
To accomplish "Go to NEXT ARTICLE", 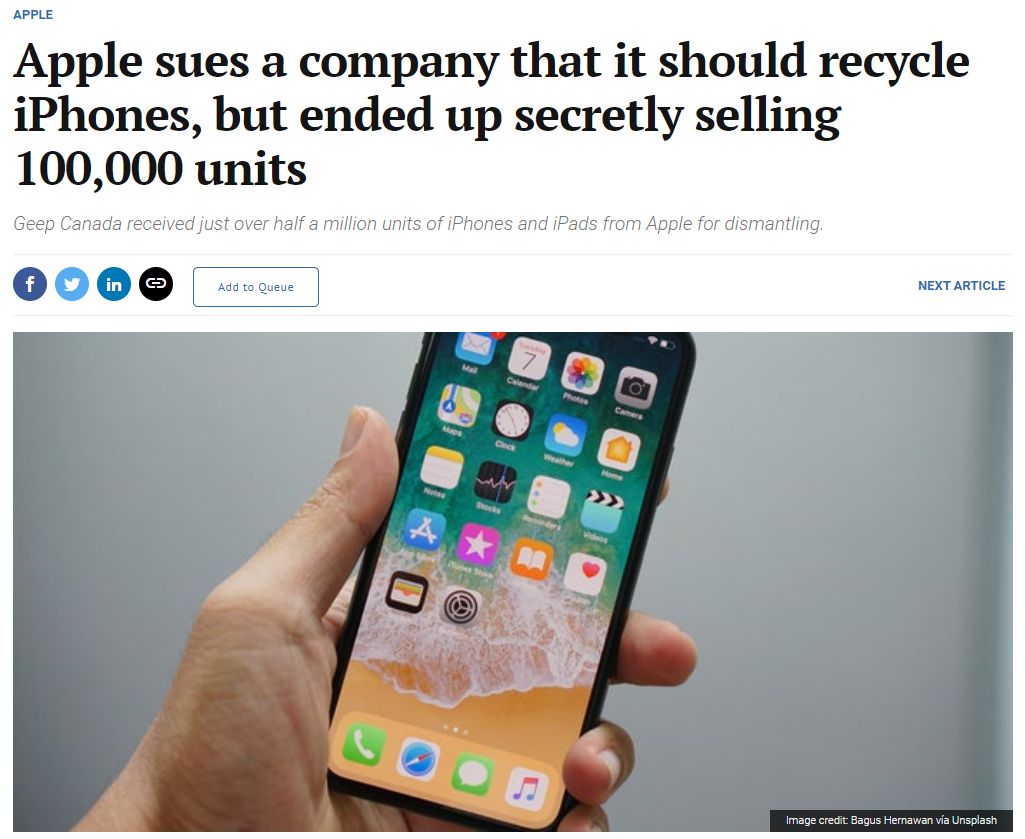I will click(961, 286).
